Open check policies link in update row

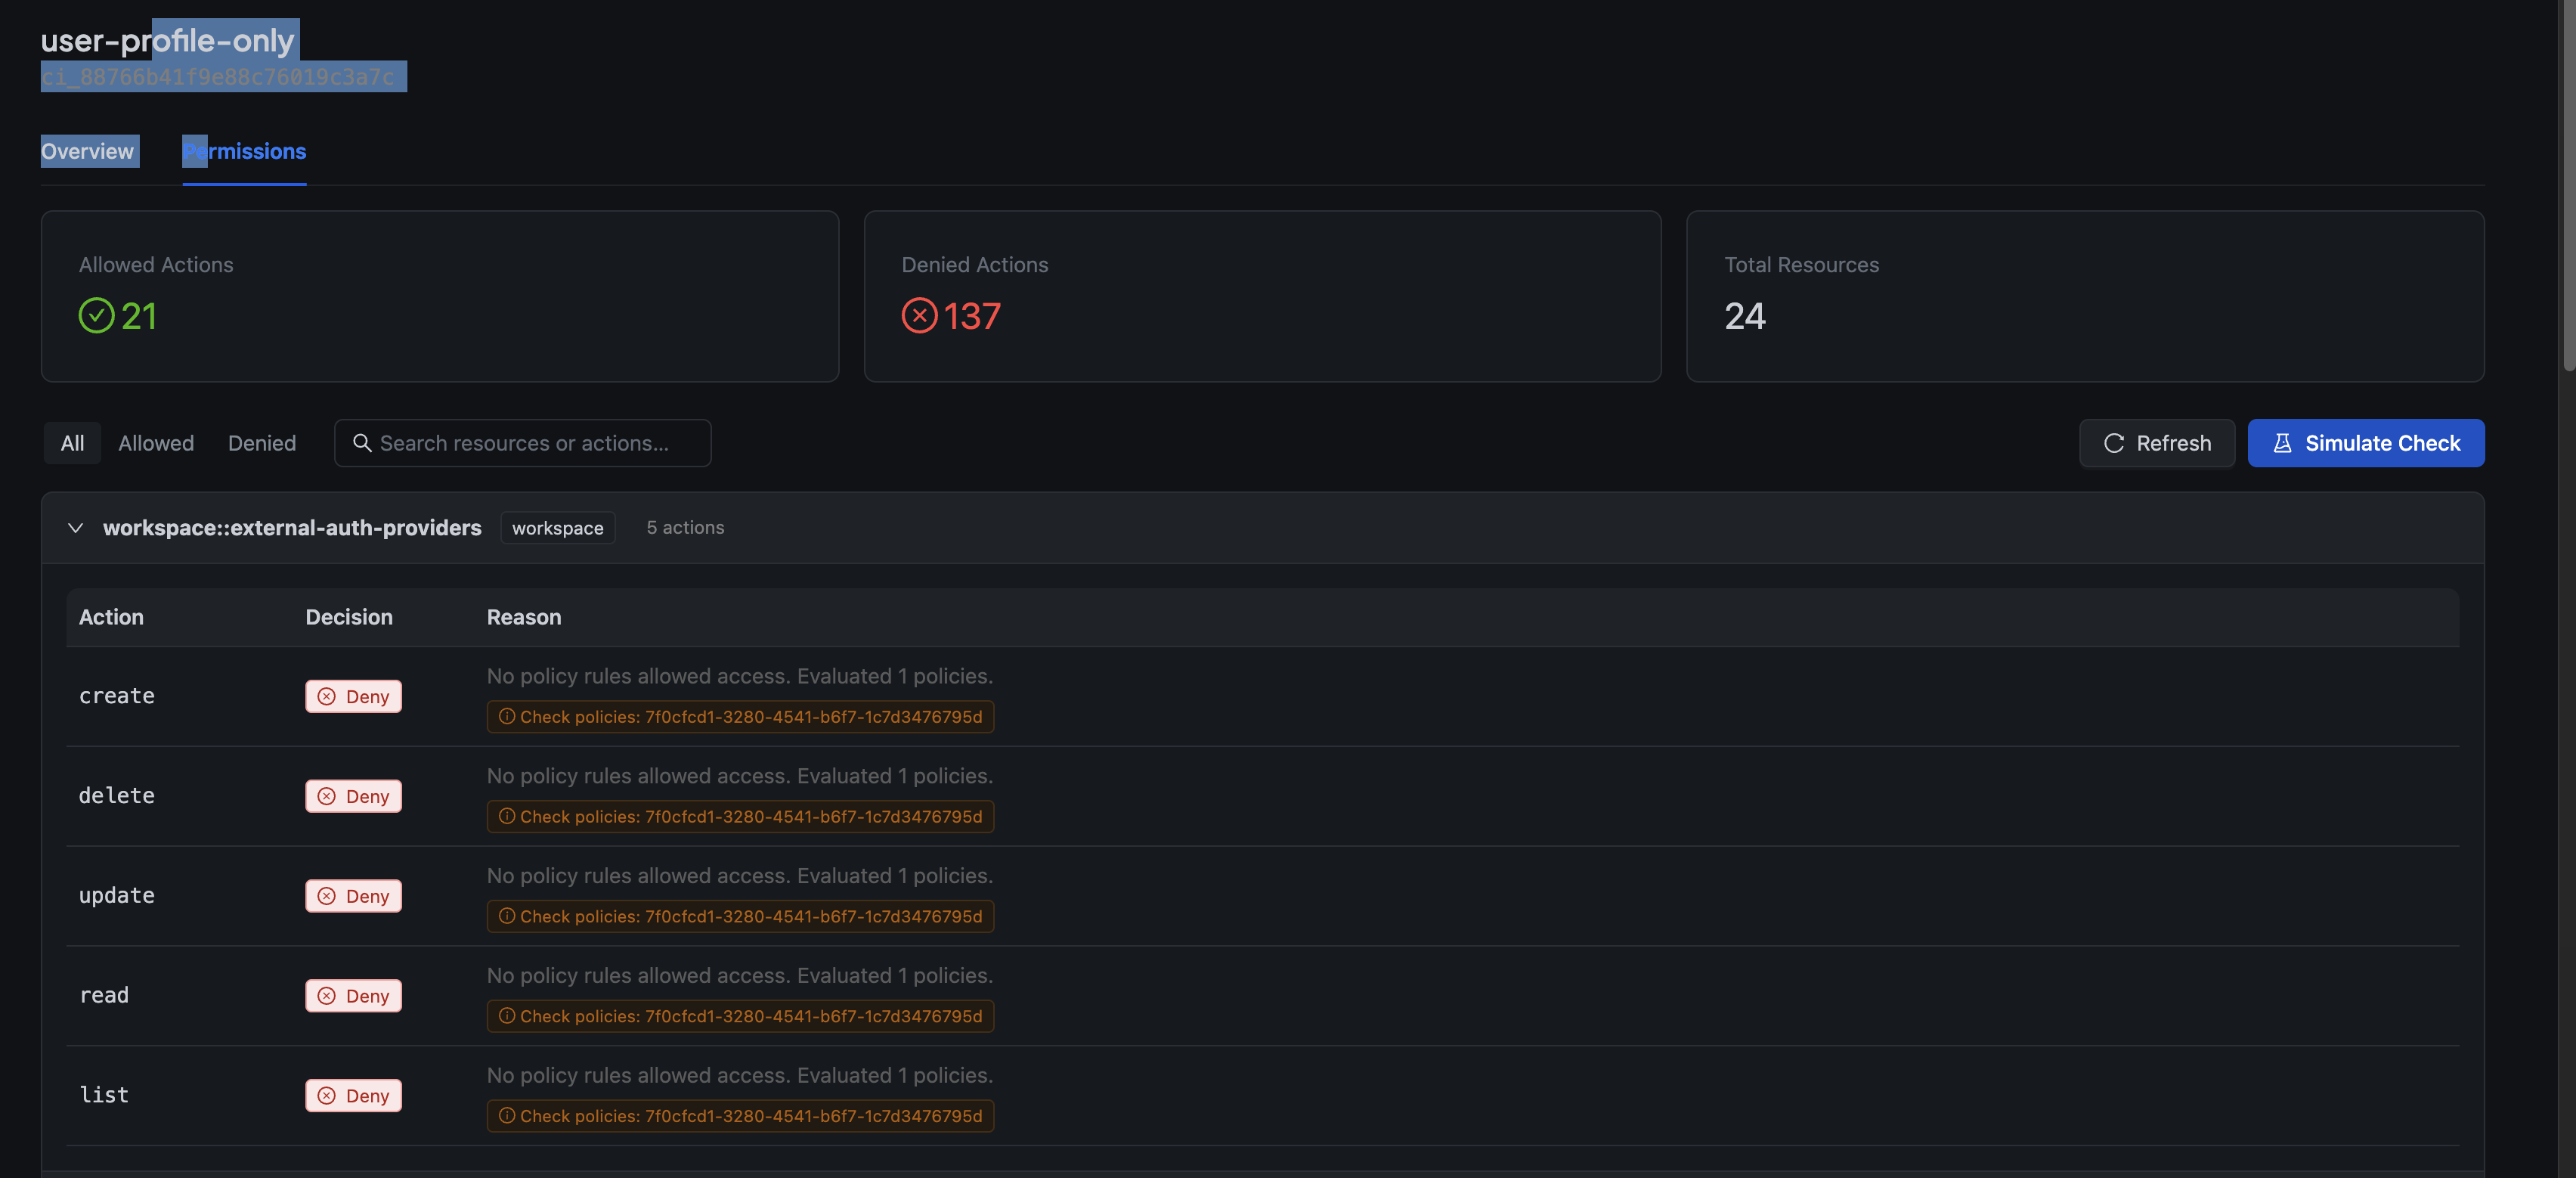(740, 916)
